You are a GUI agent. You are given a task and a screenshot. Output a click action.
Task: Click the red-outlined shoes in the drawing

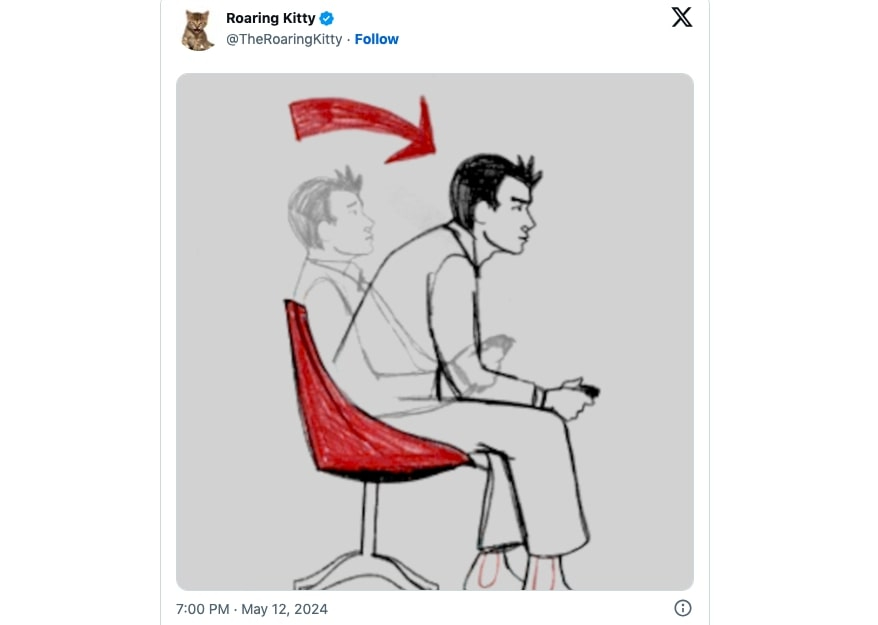(x=512, y=571)
